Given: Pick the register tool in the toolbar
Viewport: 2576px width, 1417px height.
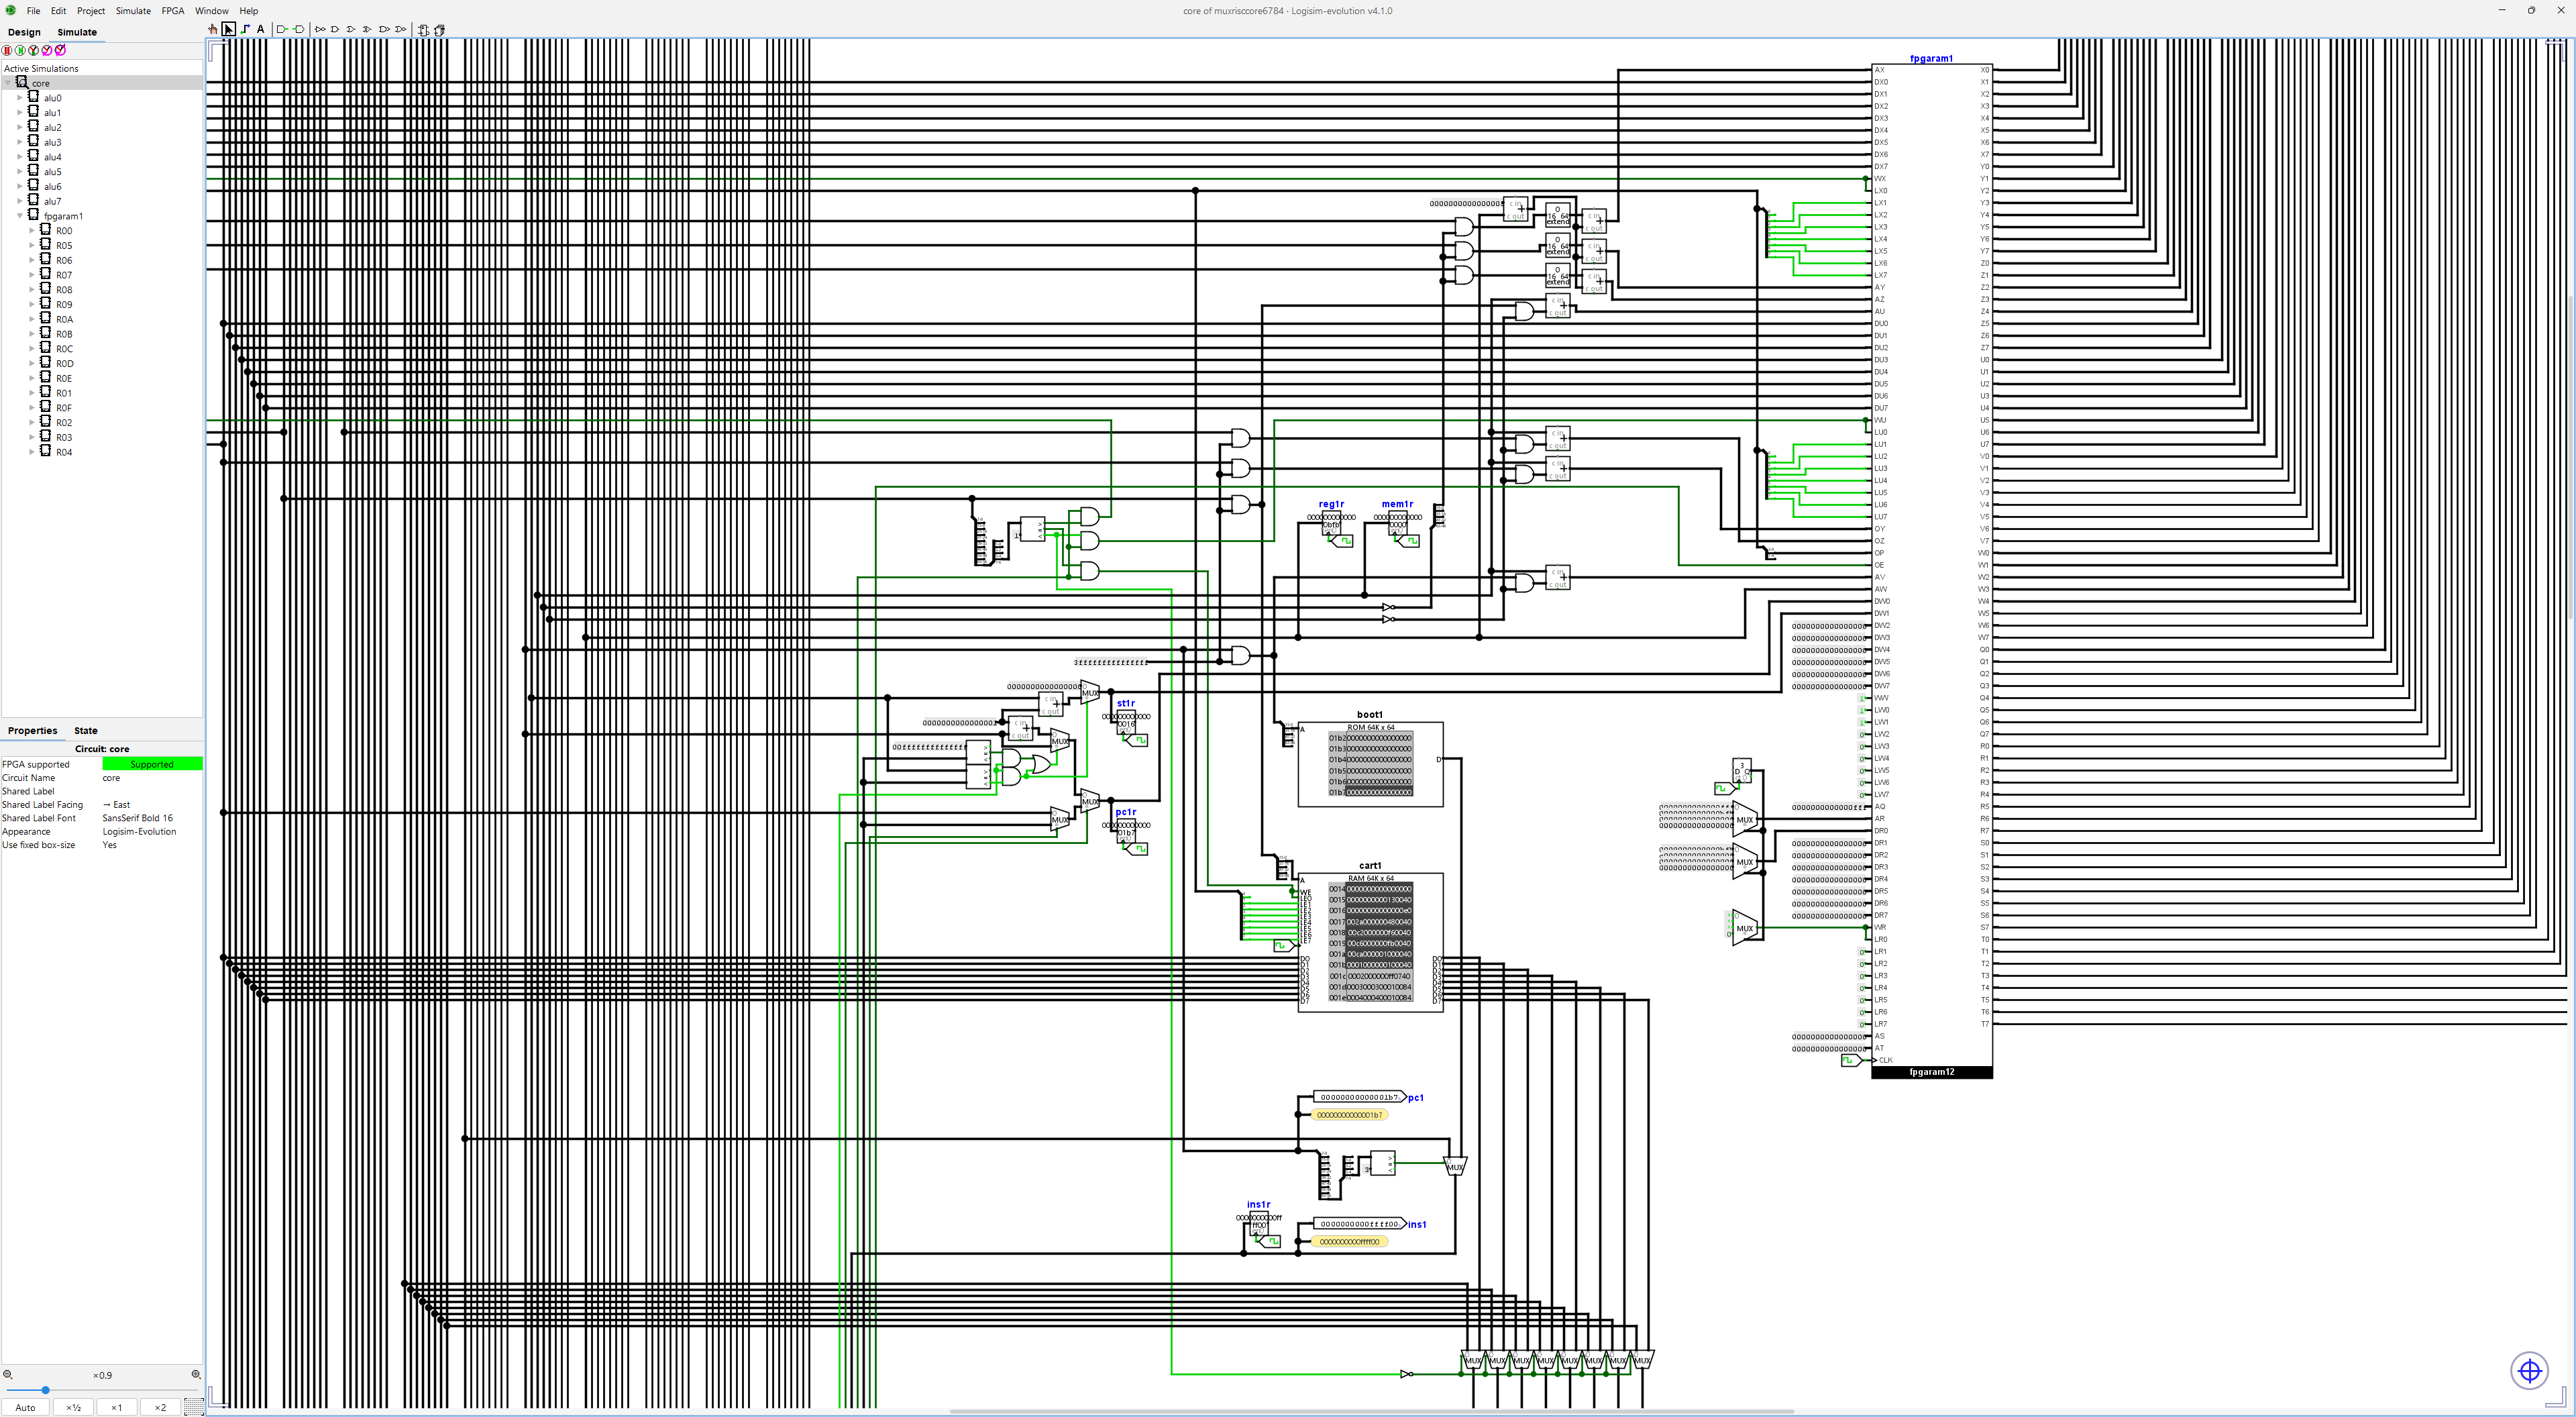Looking at the screenshot, I should click(x=439, y=30).
